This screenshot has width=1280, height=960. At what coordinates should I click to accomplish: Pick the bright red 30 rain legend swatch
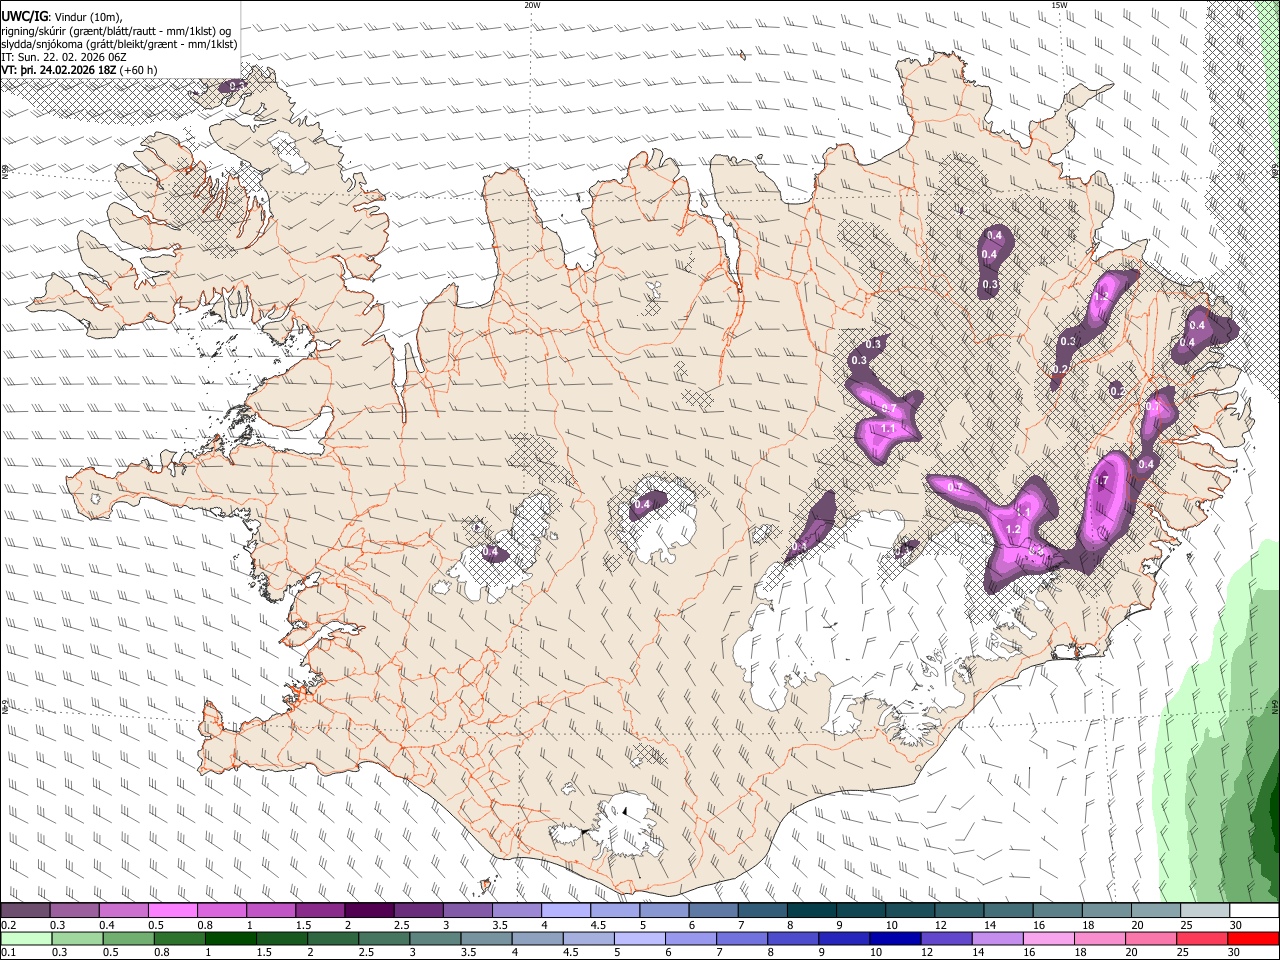pyautogui.click(x=1253, y=939)
